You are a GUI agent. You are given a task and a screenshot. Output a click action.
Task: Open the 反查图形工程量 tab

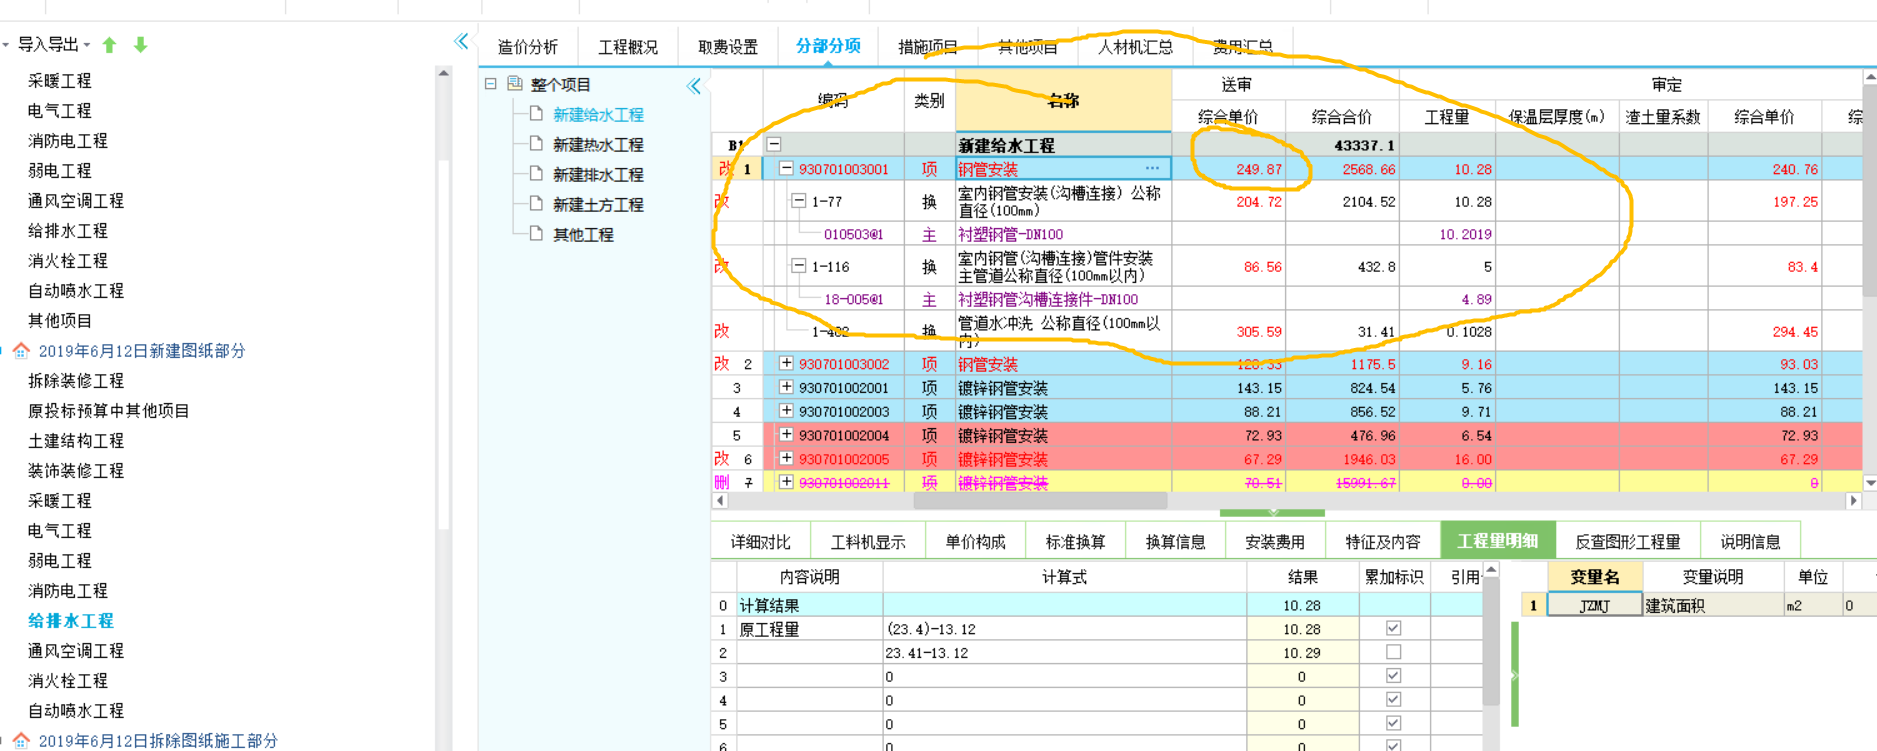click(x=1628, y=542)
